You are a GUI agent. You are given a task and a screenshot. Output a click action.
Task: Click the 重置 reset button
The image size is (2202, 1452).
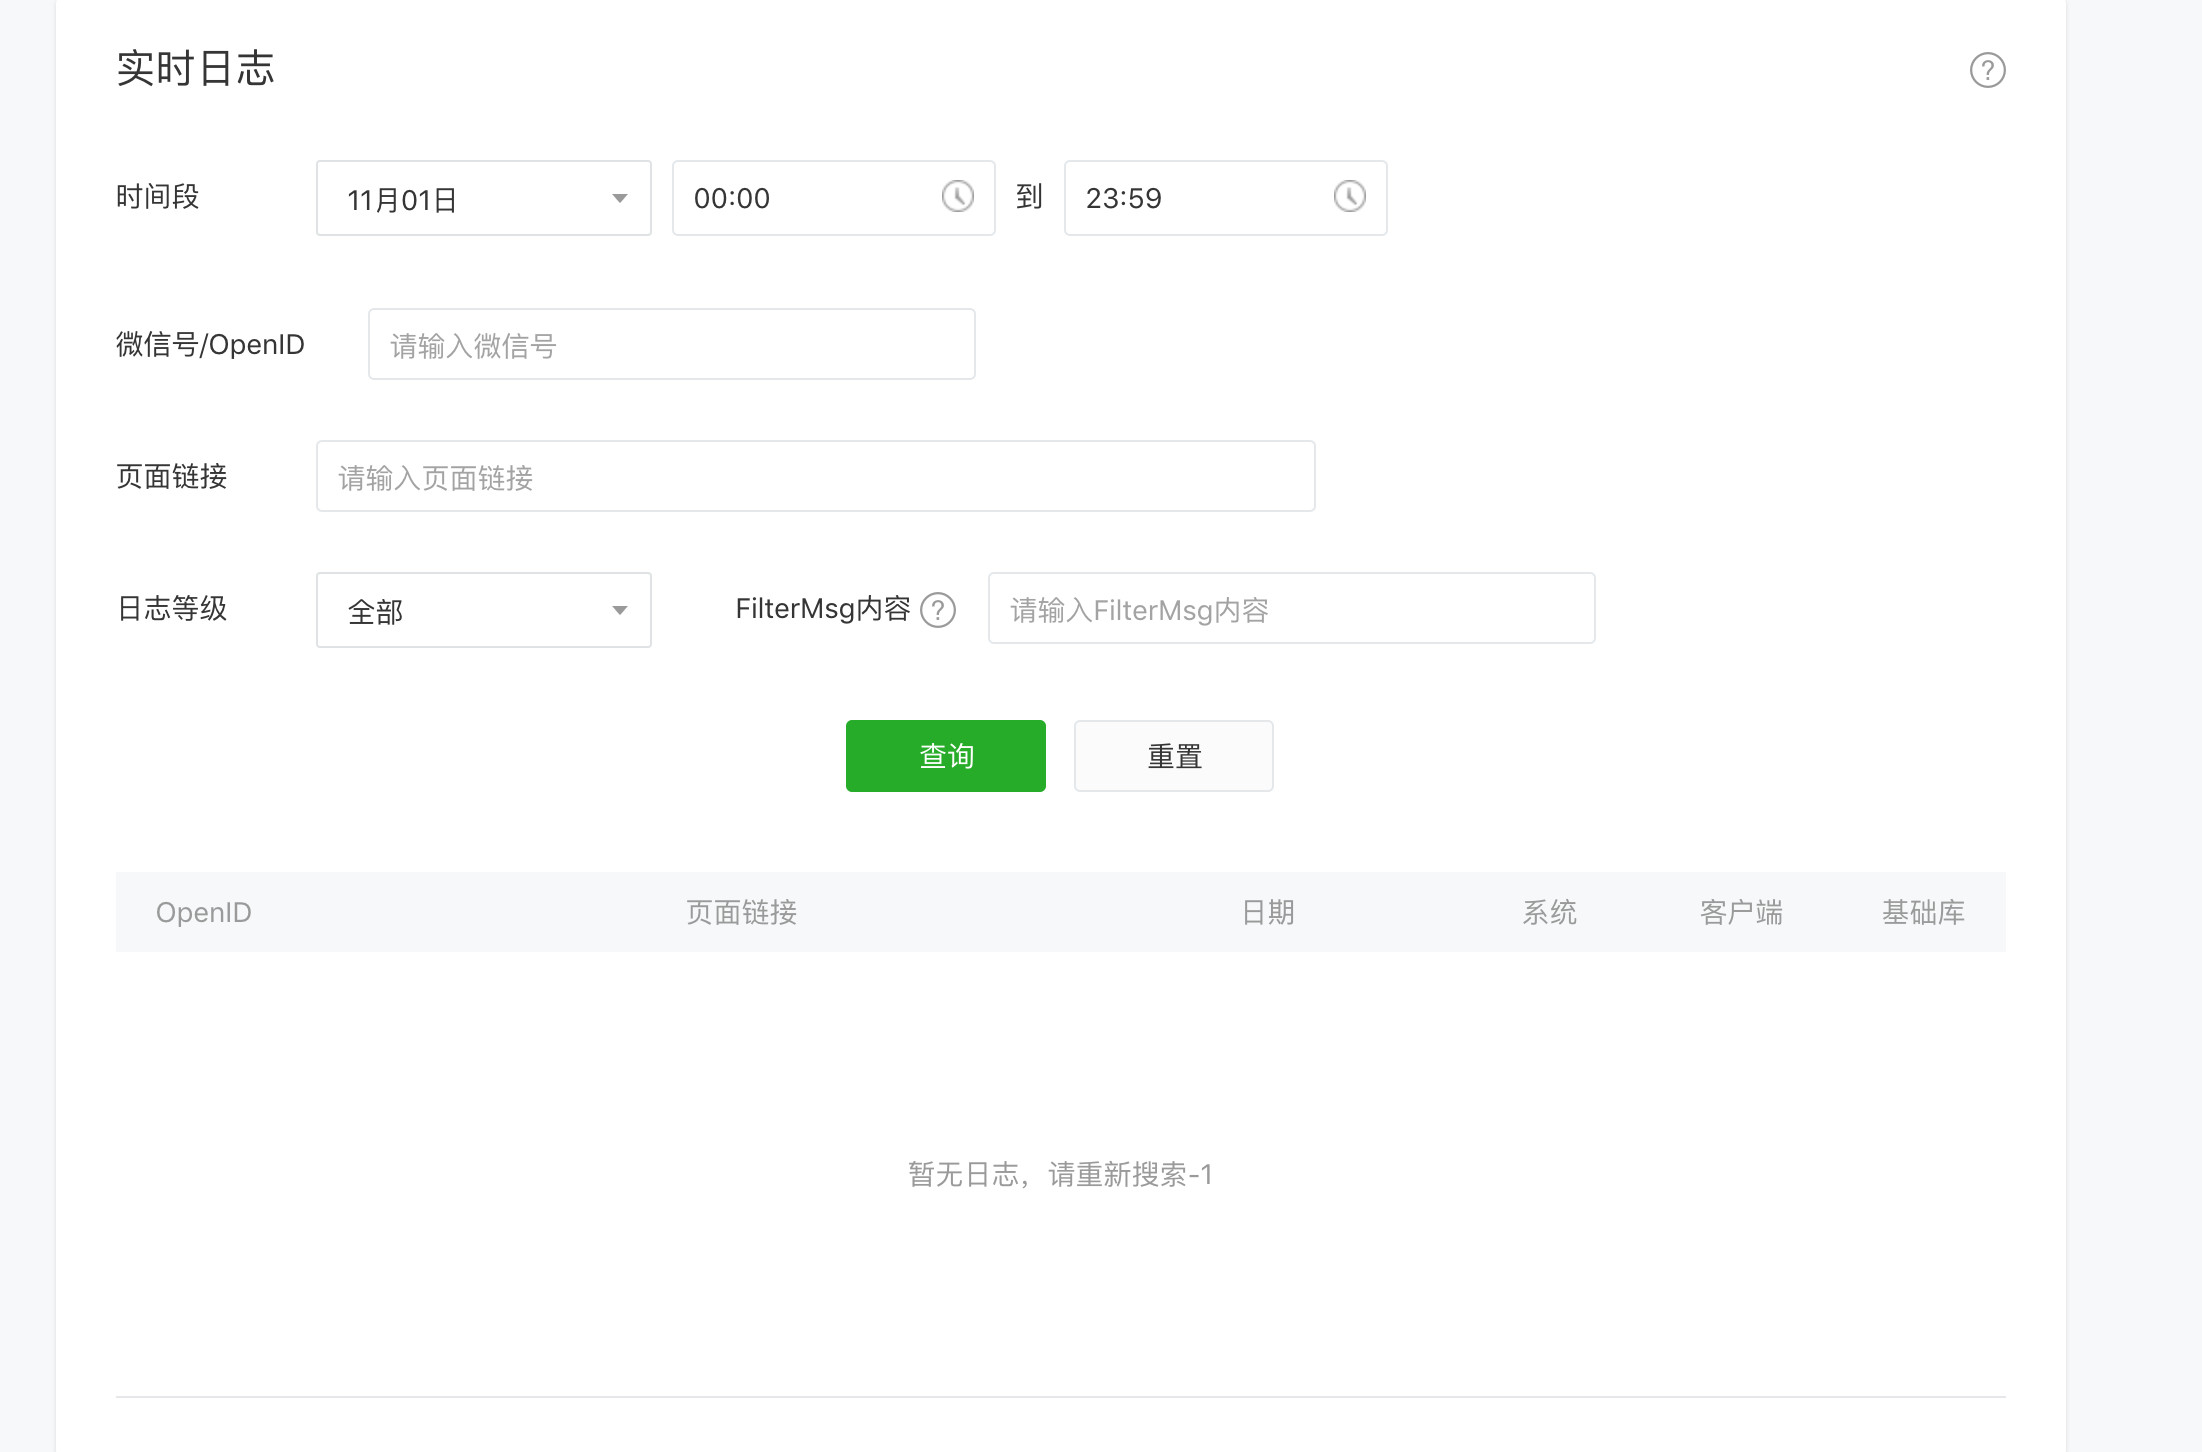pyautogui.click(x=1173, y=756)
